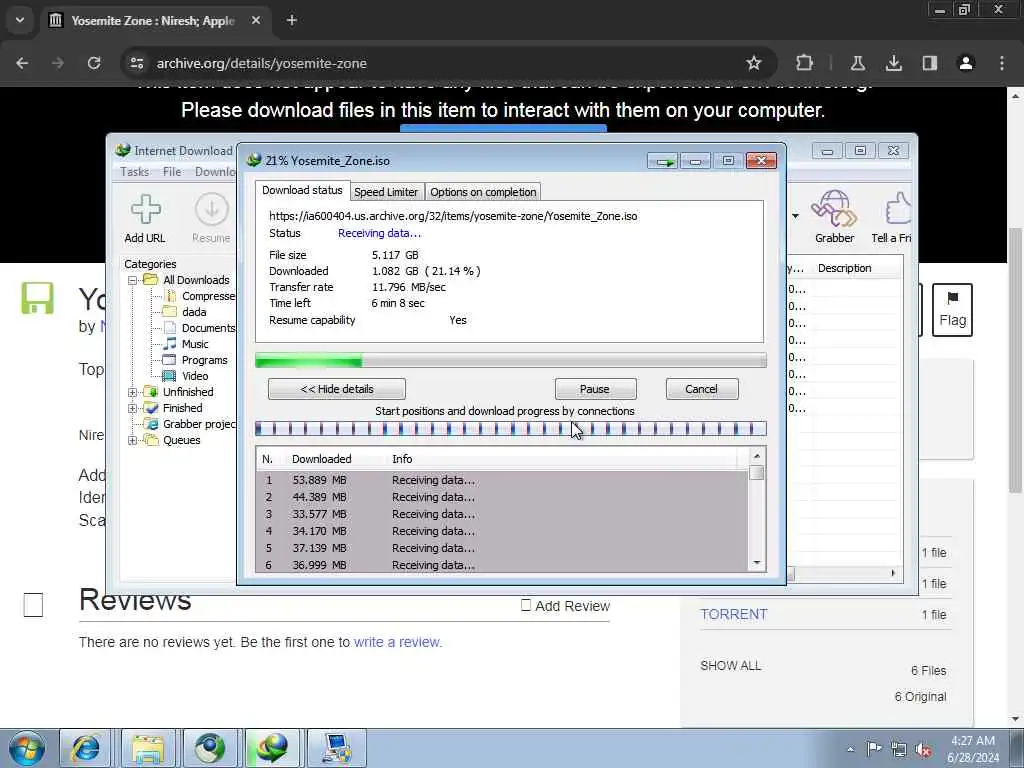
Task: Check the Add Review checkbox
Action: [526, 605]
